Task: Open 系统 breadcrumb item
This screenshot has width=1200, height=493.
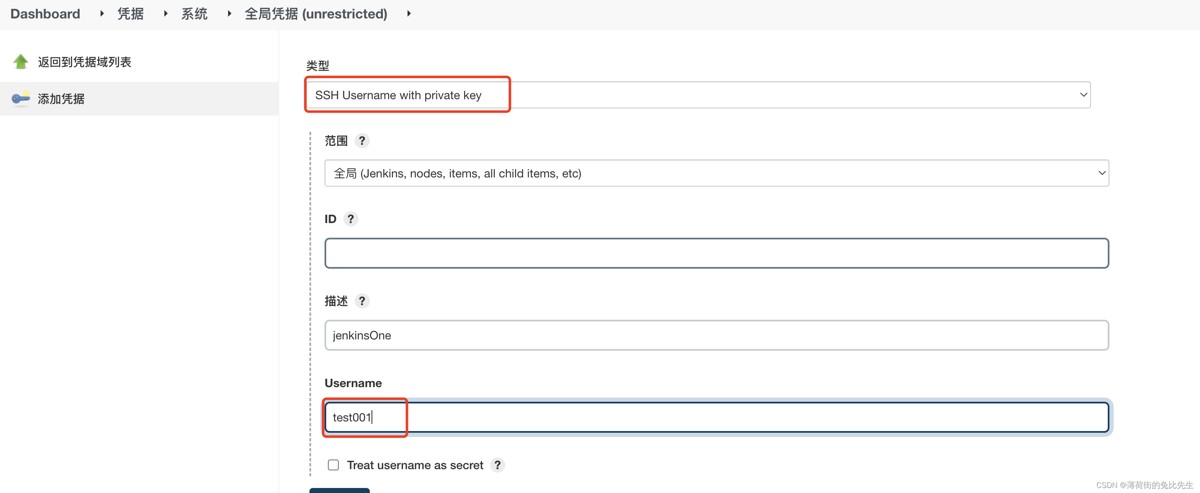Action: [x=194, y=14]
